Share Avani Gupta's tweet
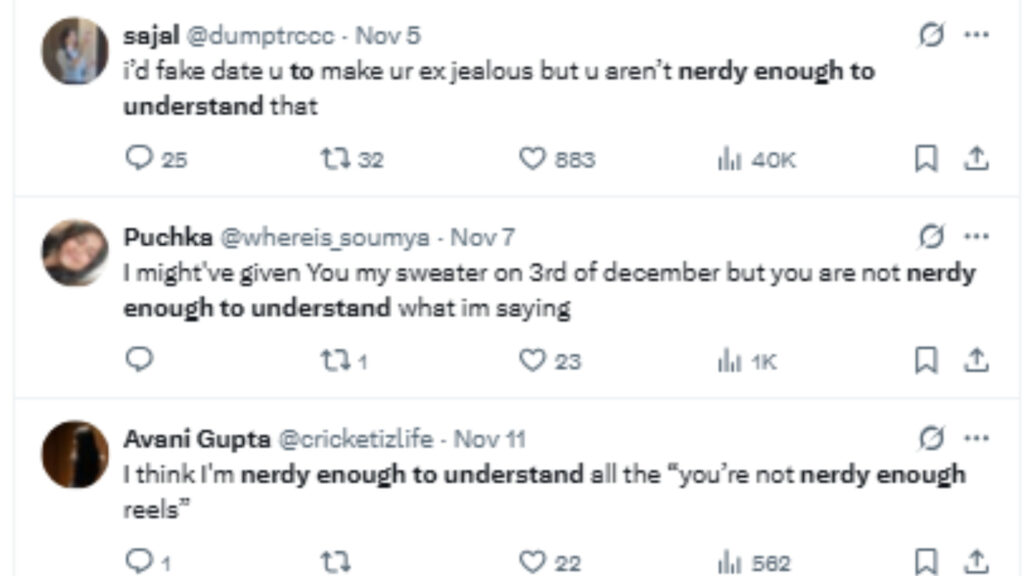 [x=977, y=561]
